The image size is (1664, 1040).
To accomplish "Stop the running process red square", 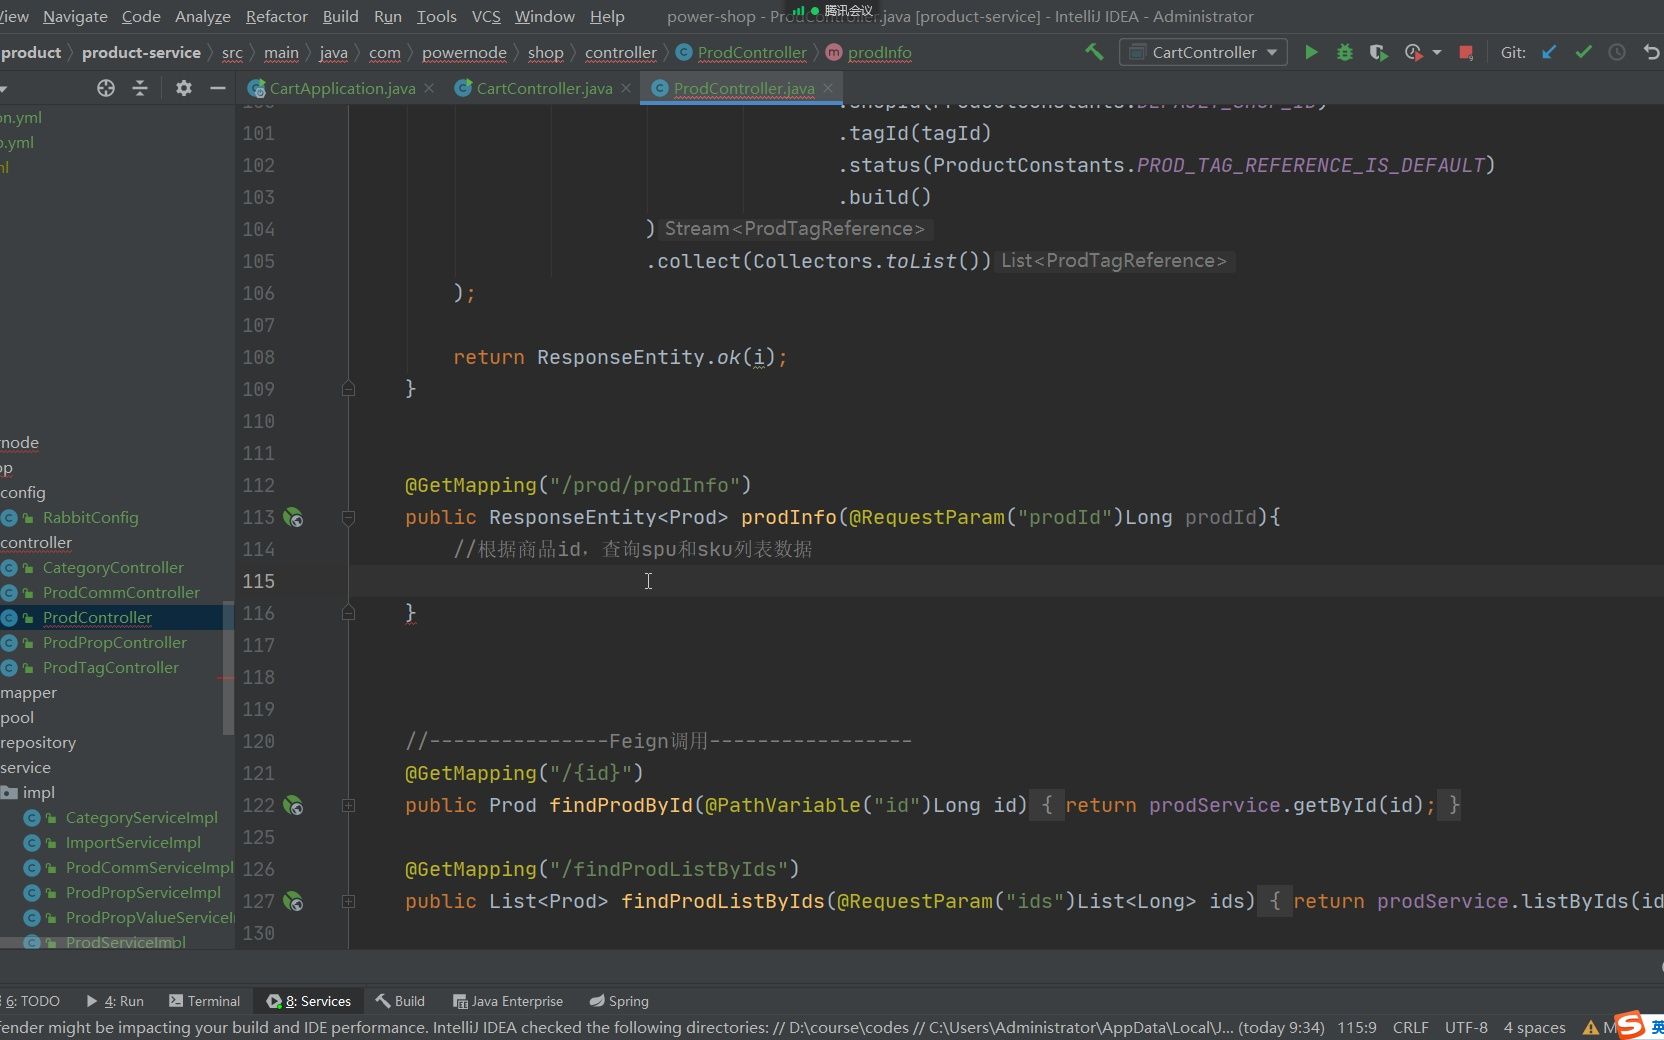I will pyautogui.click(x=1466, y=52).
